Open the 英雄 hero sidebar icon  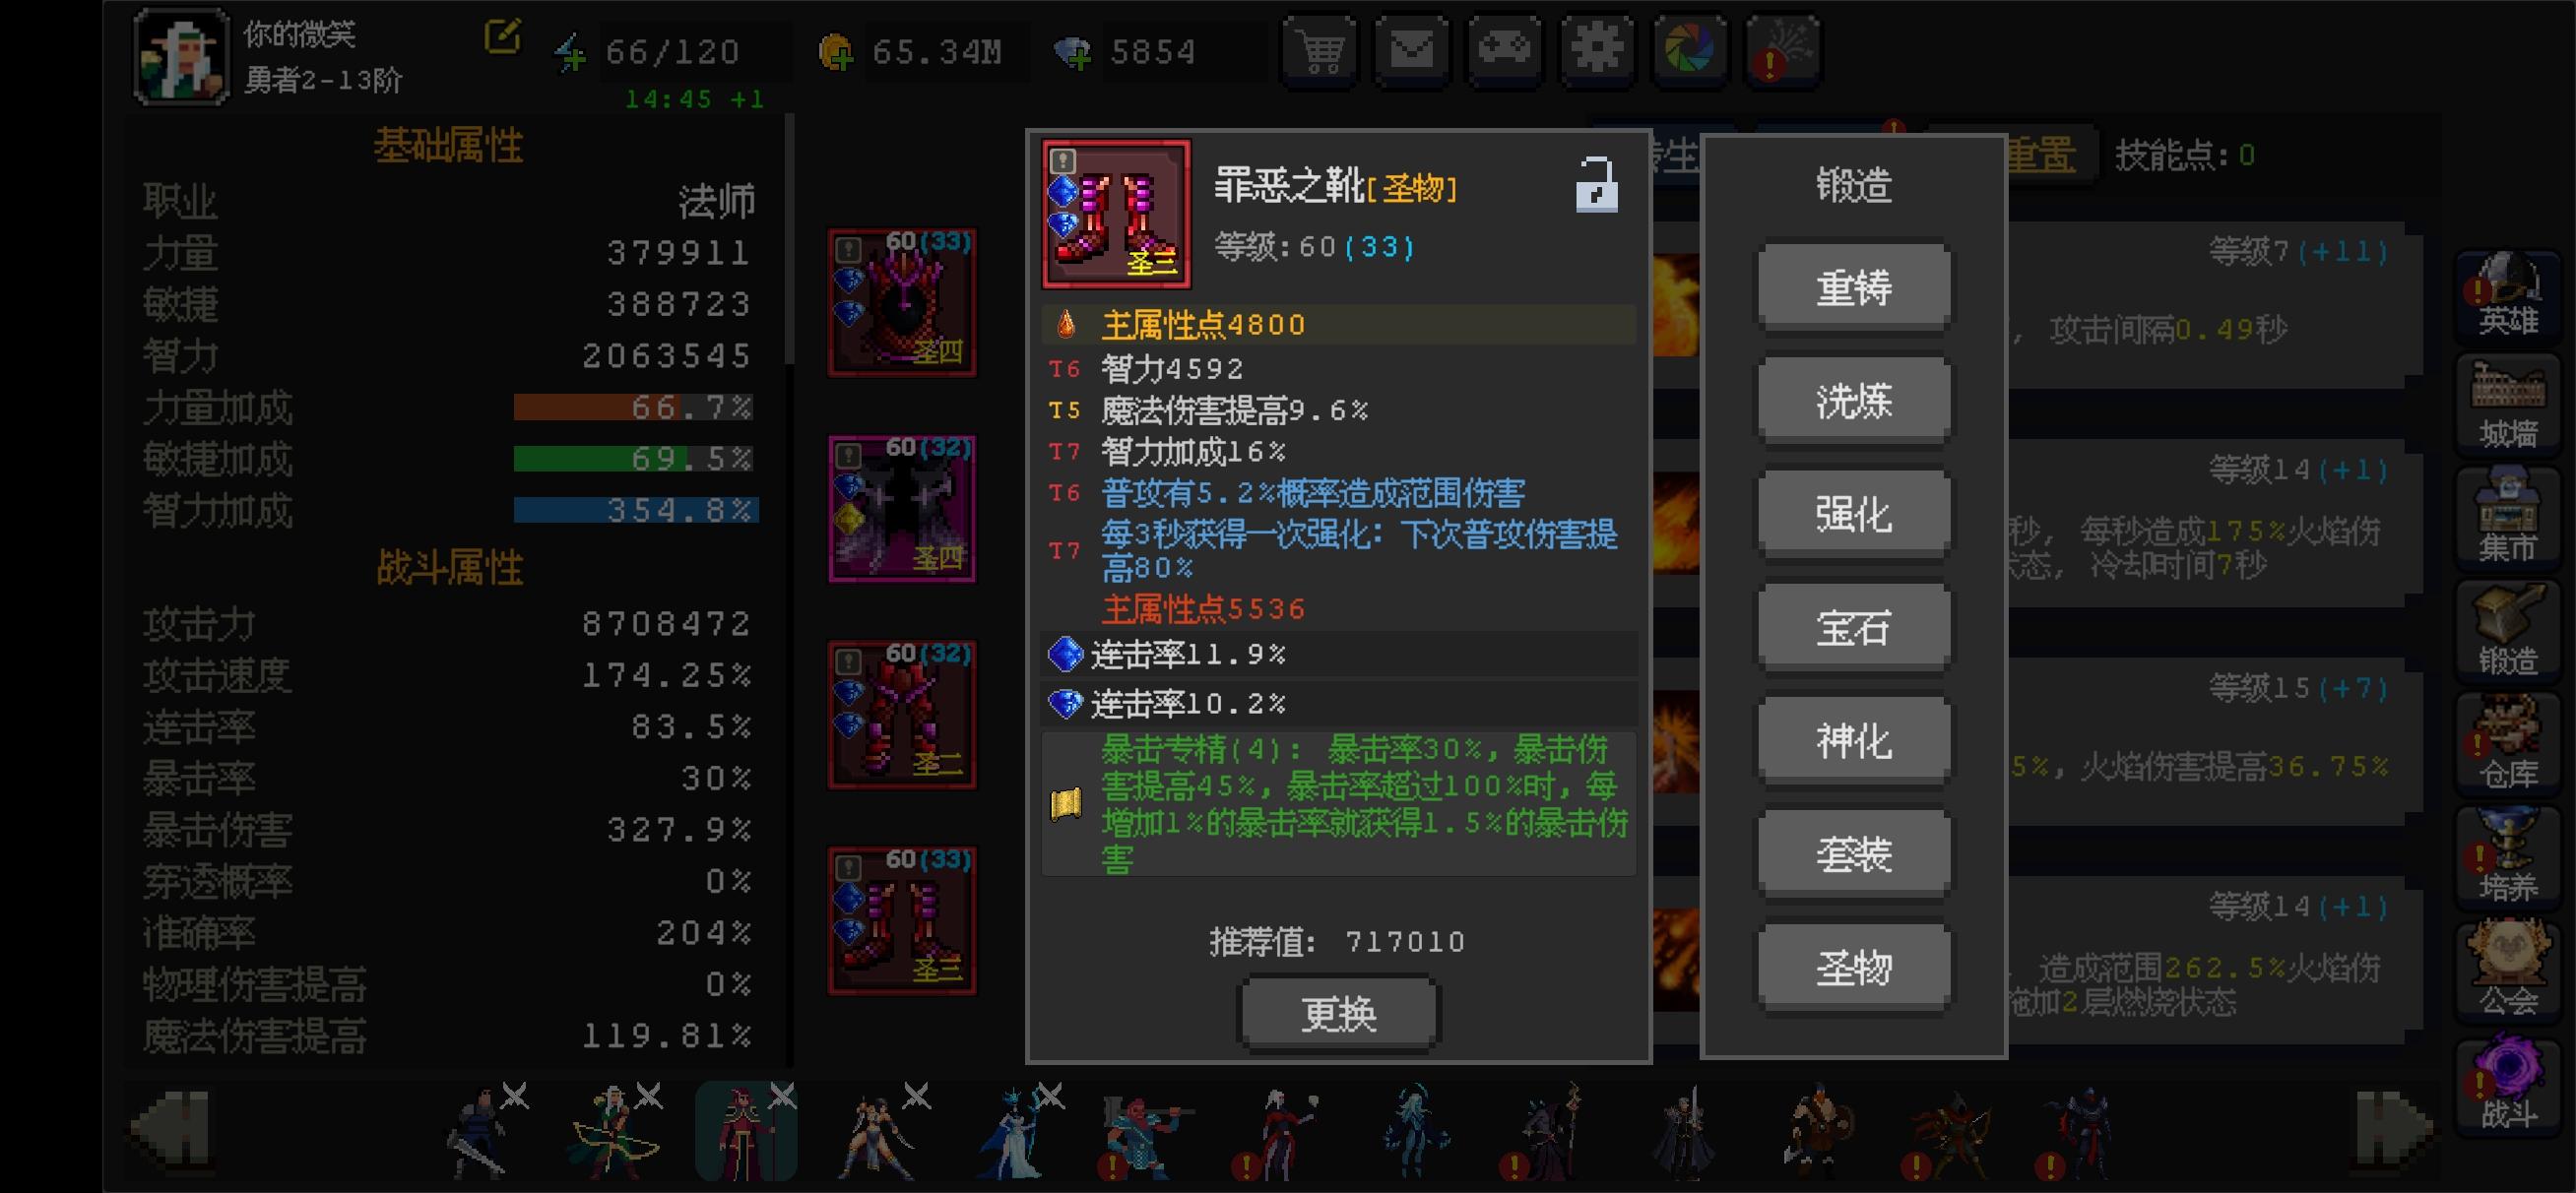tap(2508, 295)
